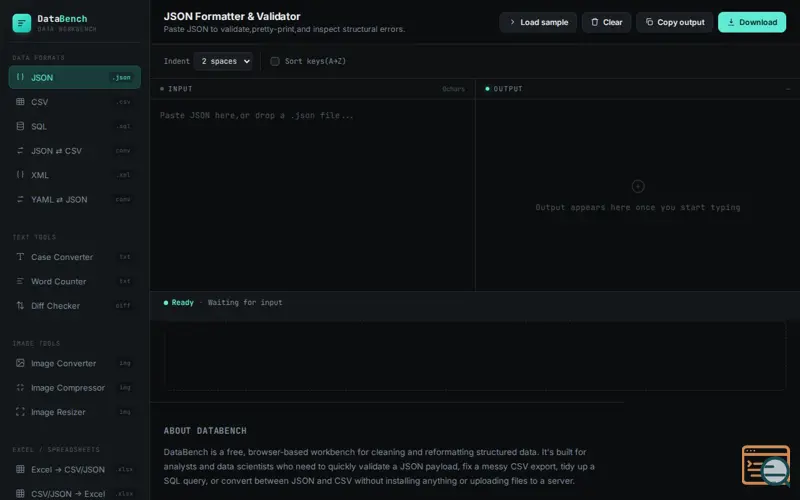This screenshot has height=500, width=800.
Task: Click the YAML ⇄ JSON converter arrows icon
Action: coord(20,199)
